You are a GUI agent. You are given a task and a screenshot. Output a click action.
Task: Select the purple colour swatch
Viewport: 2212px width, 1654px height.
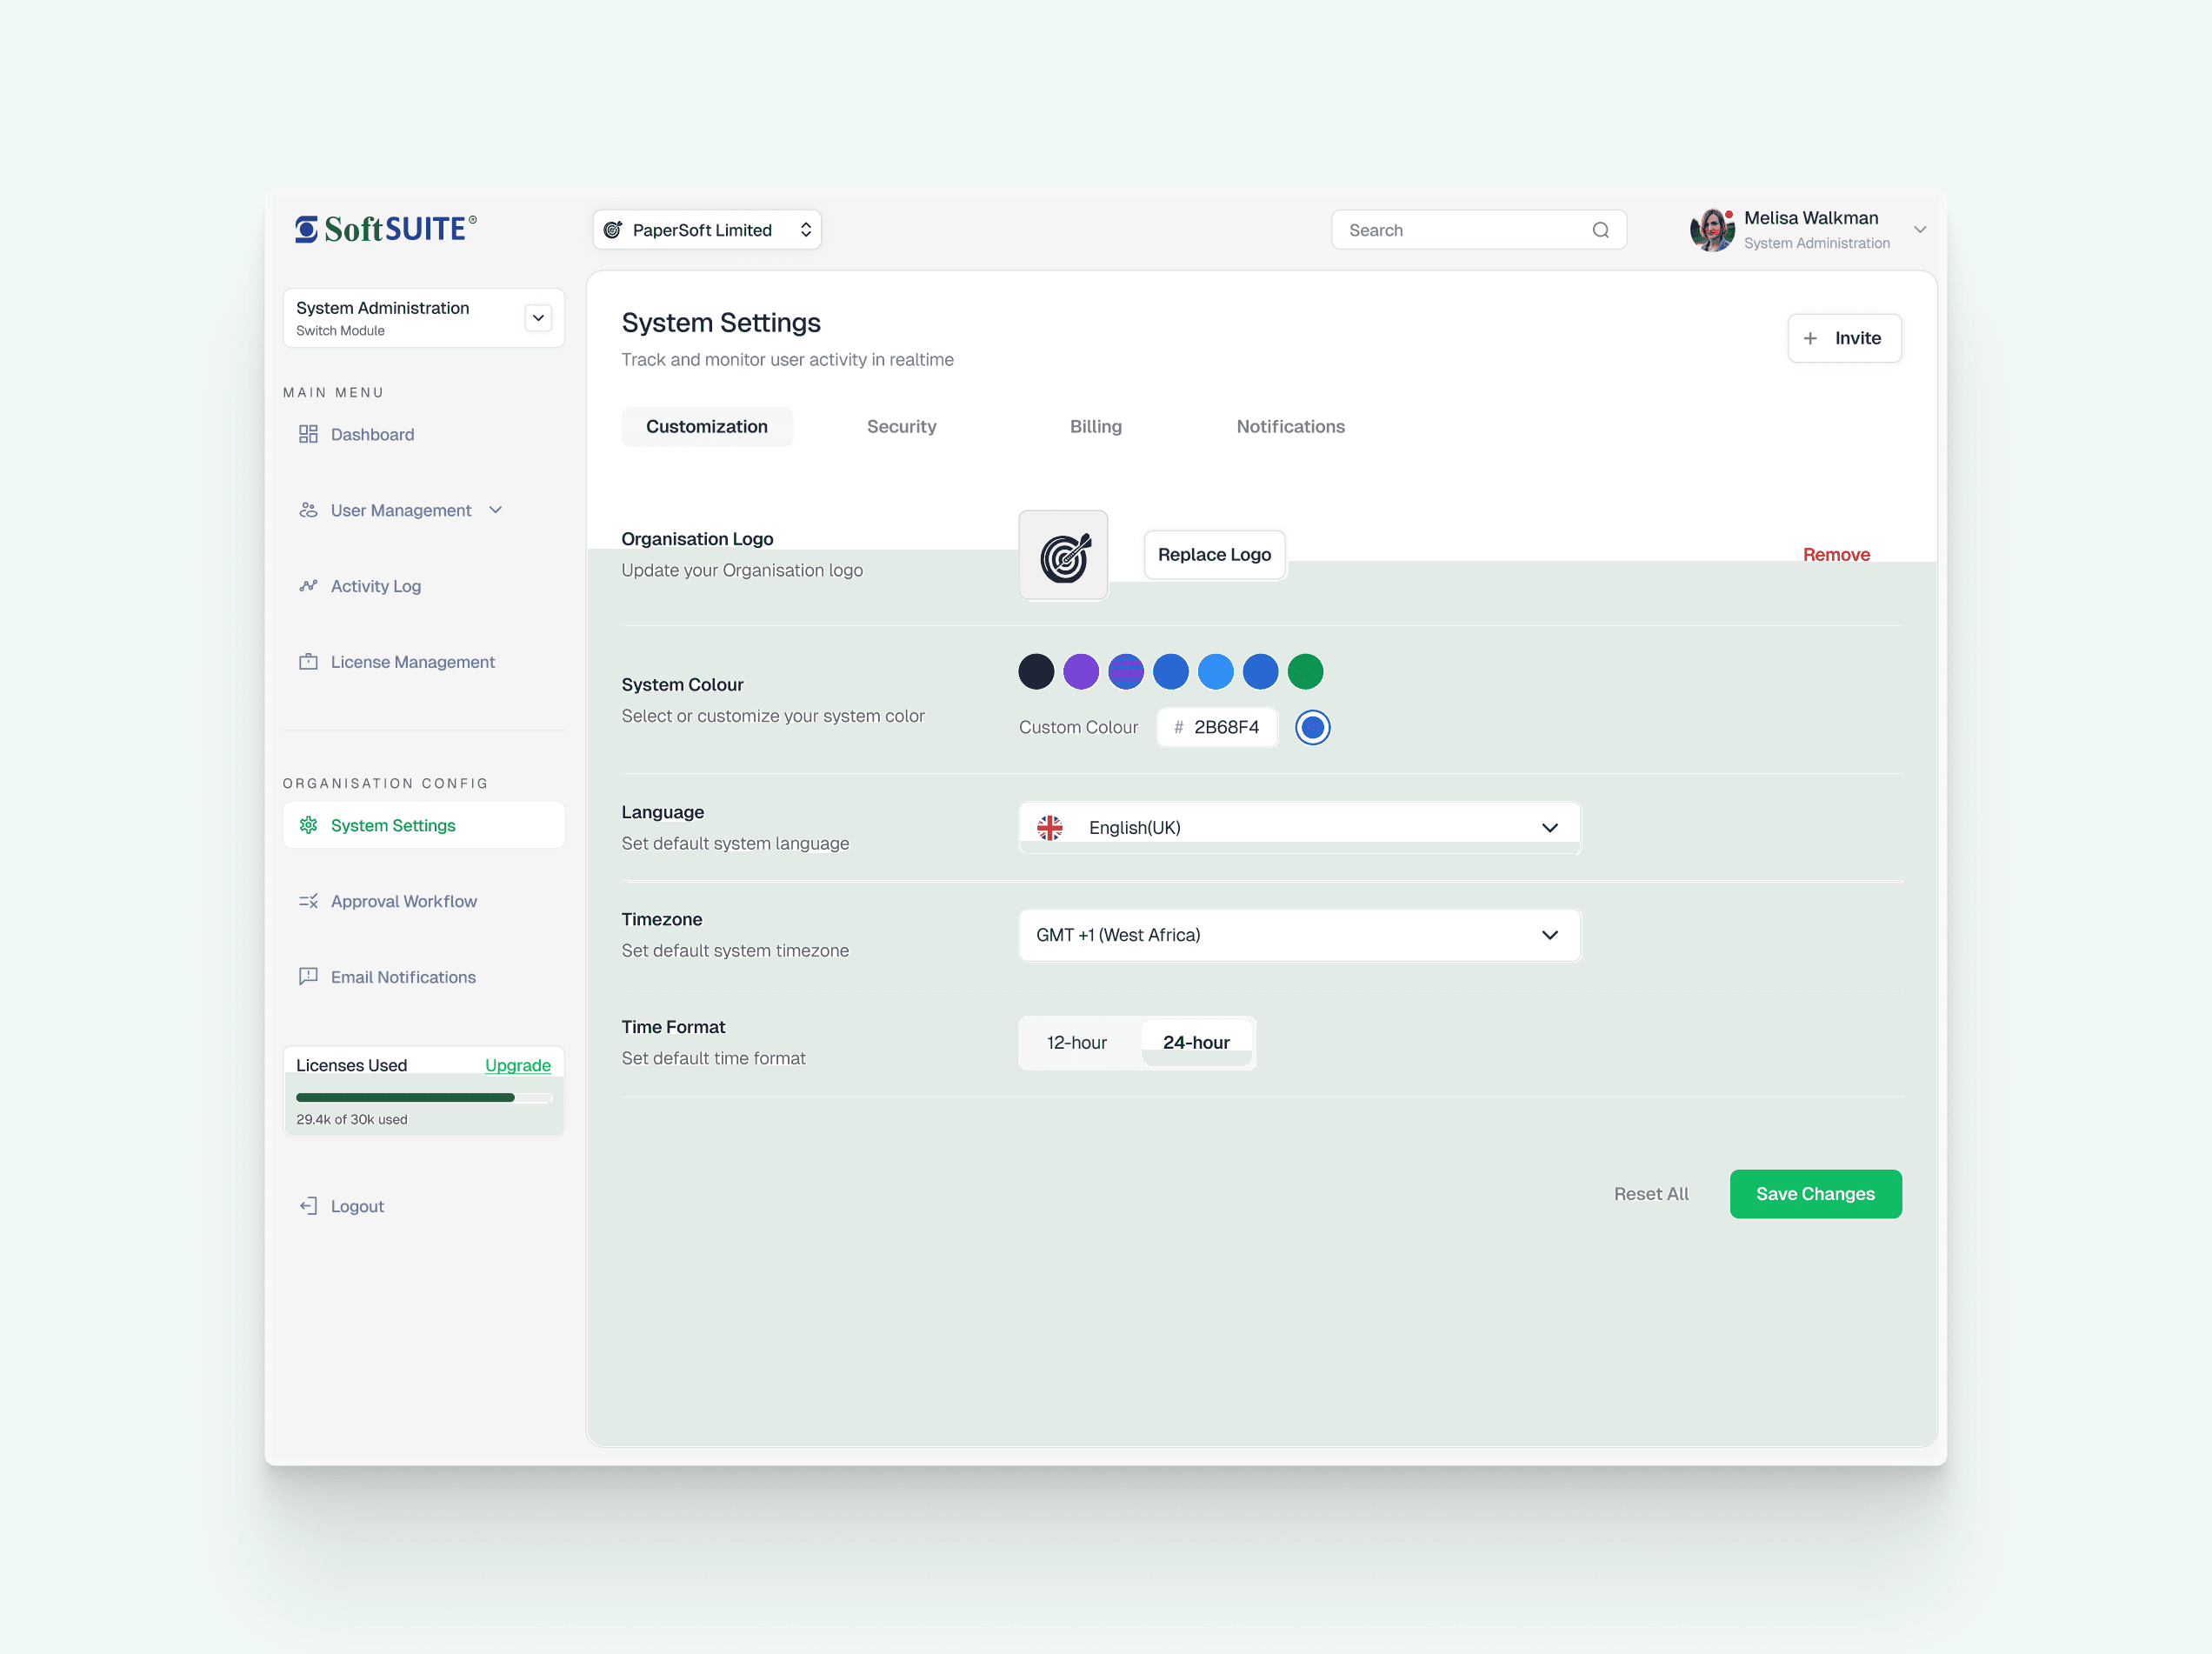click(x=1081, y=671)
